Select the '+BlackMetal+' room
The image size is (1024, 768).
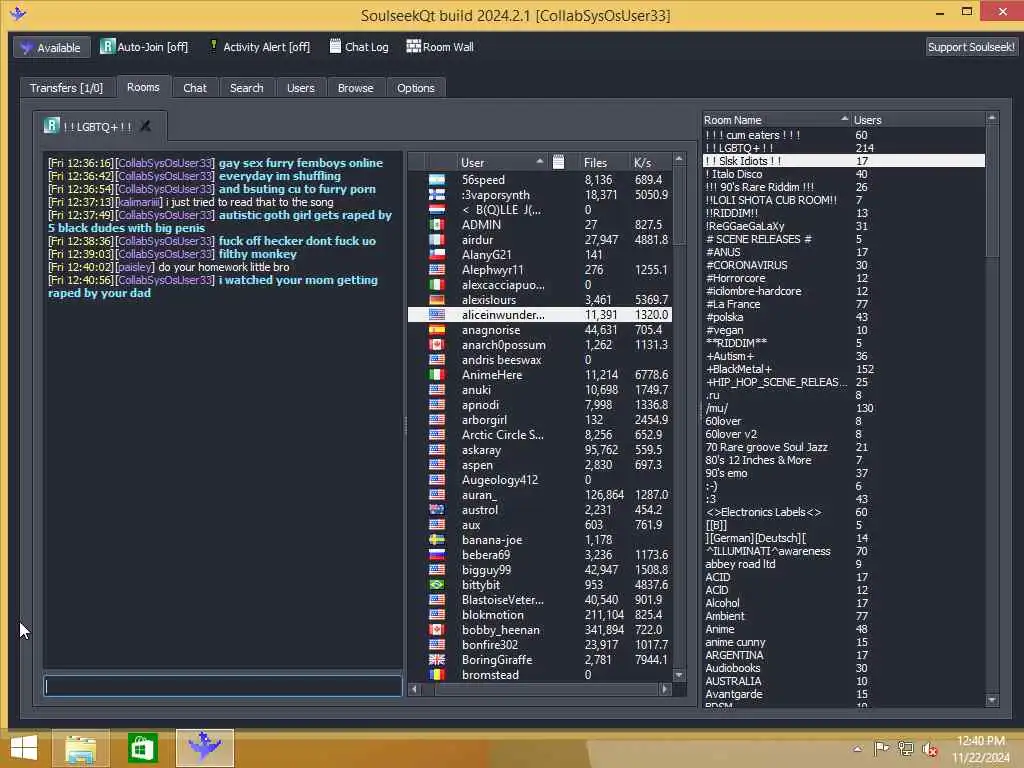[x=844, y=369]
